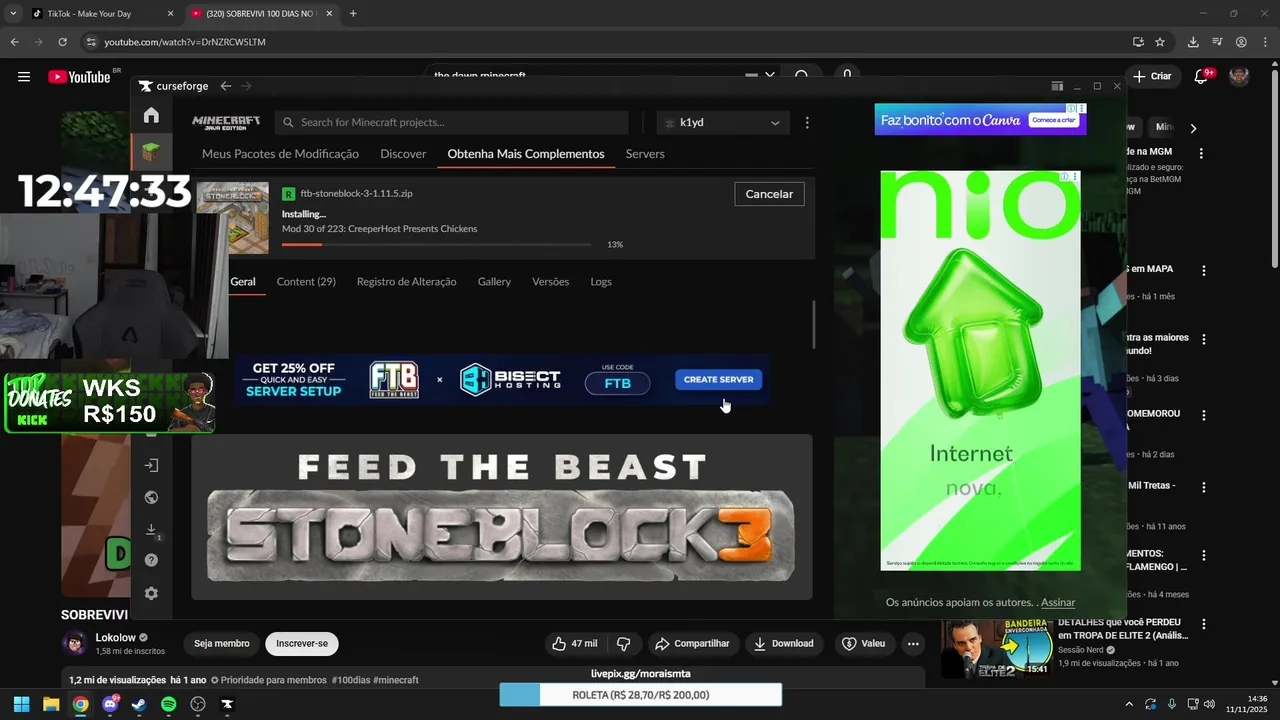Open Spotify from the taskbar

[x=168, y=704]
